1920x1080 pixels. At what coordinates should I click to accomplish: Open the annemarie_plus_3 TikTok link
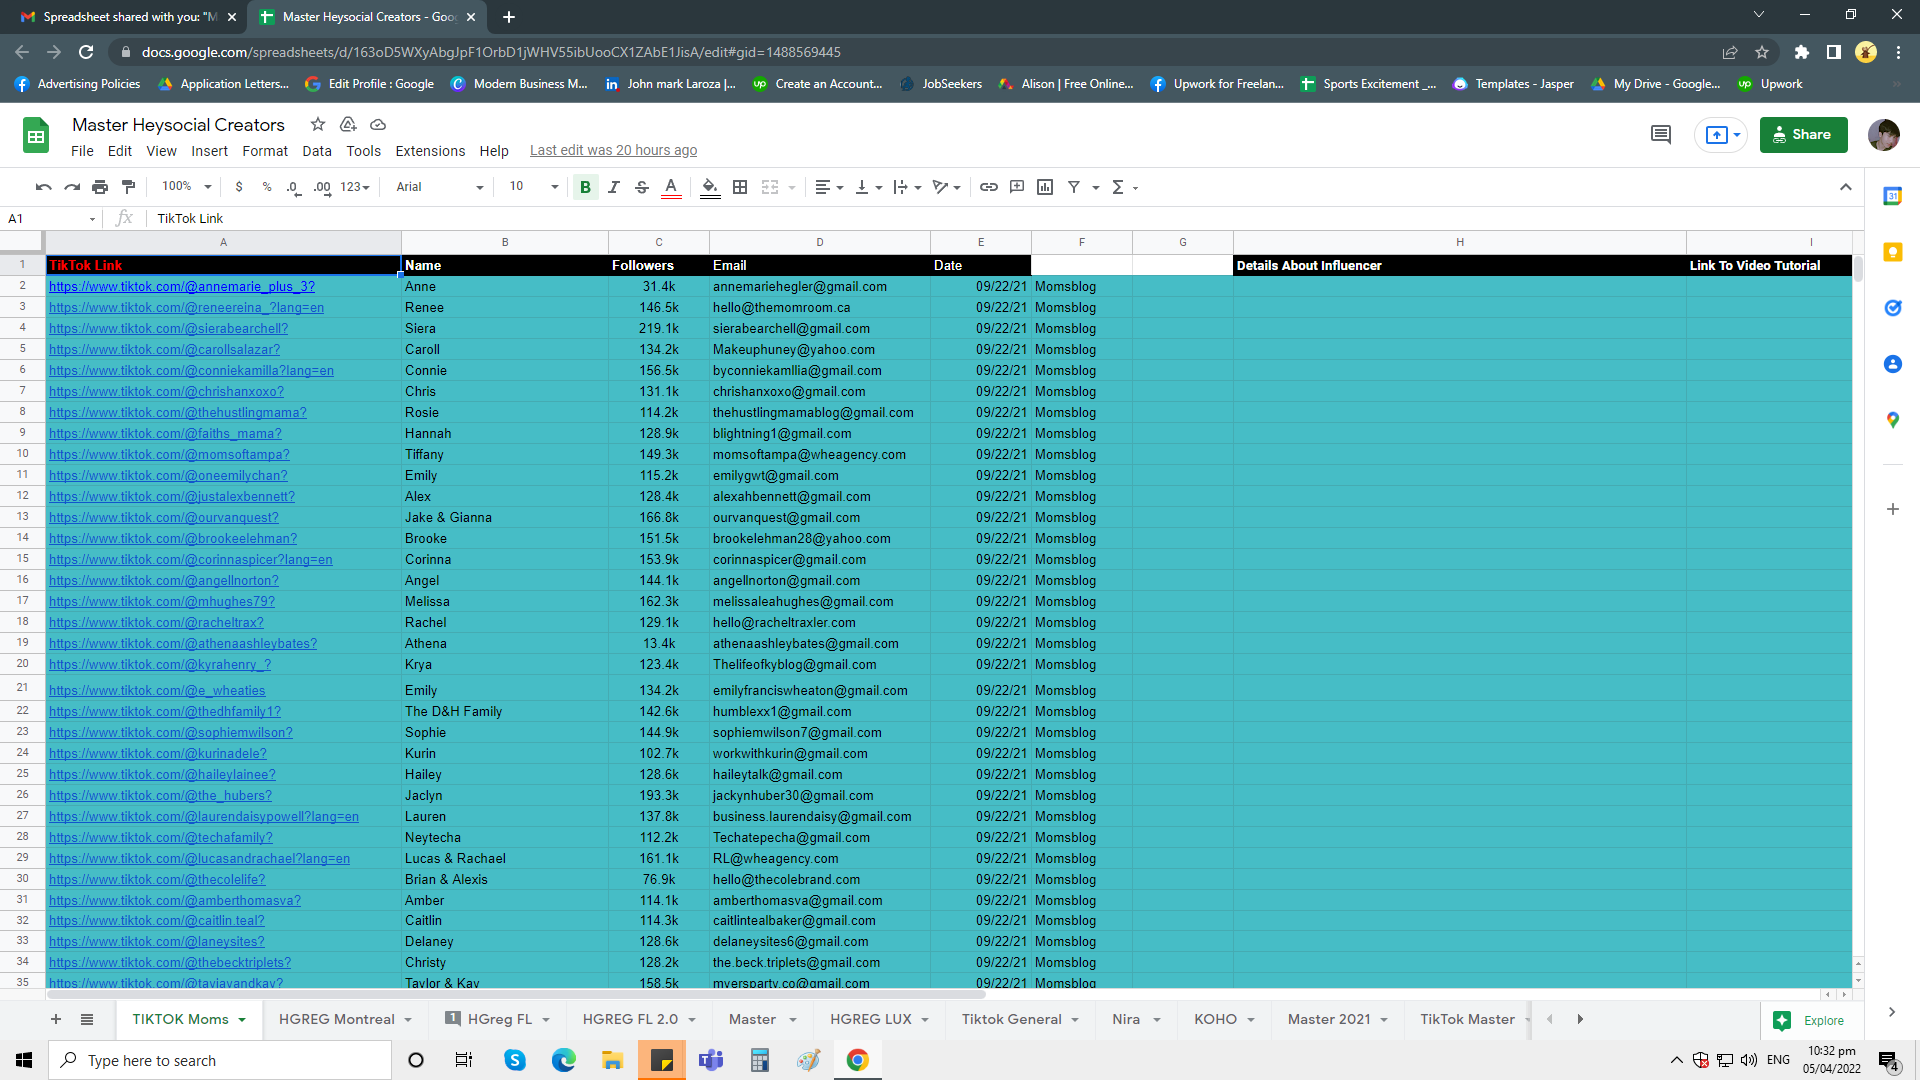(181, 286)
